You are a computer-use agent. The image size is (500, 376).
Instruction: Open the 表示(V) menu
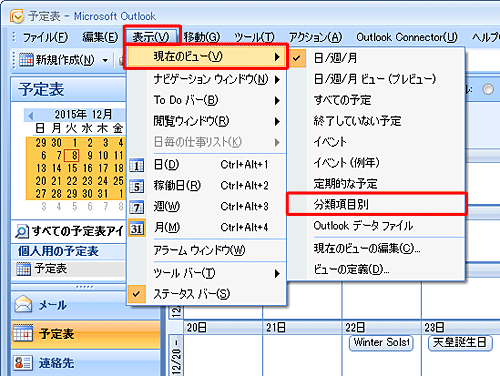(151, 37)
